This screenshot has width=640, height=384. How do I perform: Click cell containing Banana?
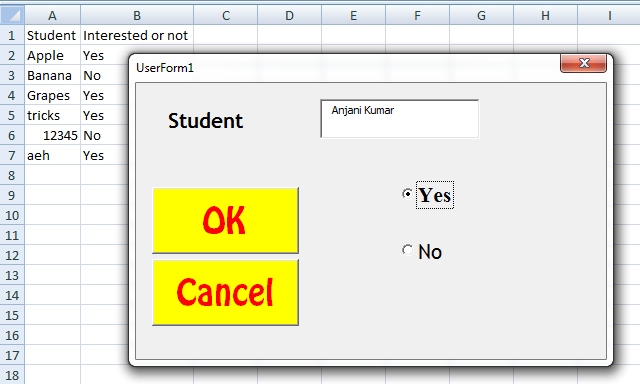52,75
